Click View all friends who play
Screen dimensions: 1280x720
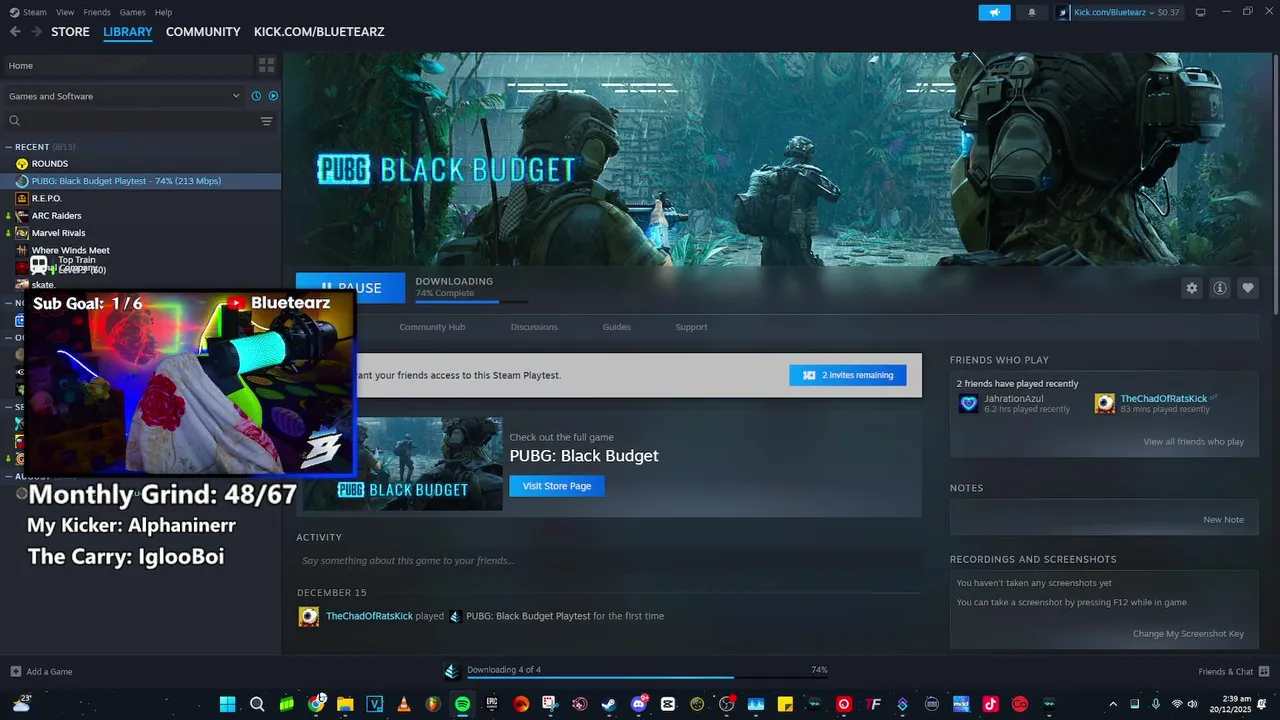click(x=1194, y=442)
